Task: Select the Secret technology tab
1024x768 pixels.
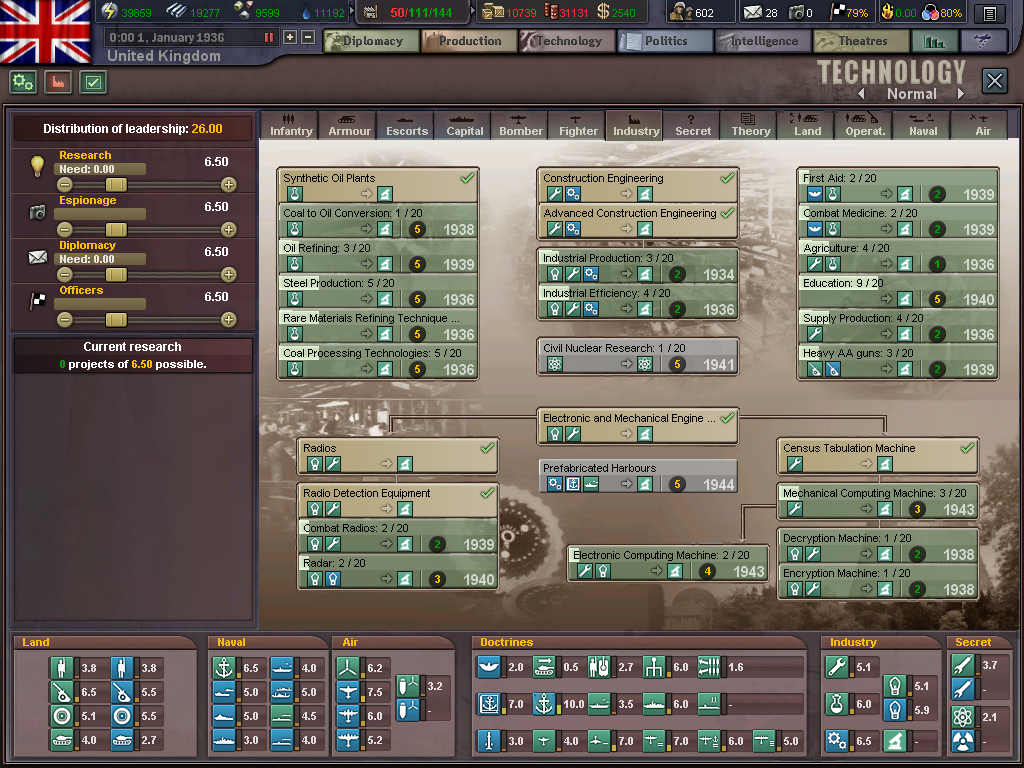Action: click(x=693, y=125)
